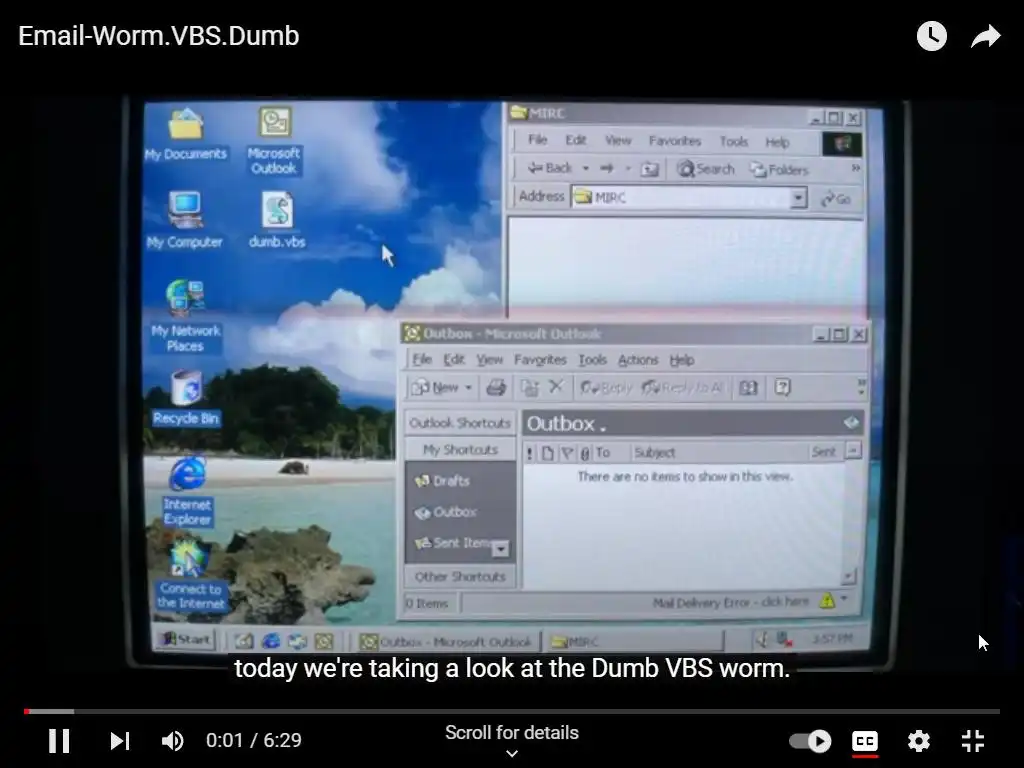Open the video settings gear
Viewport: 1024px width, 768px height.
pyautogui.click(x=918, y=741)
